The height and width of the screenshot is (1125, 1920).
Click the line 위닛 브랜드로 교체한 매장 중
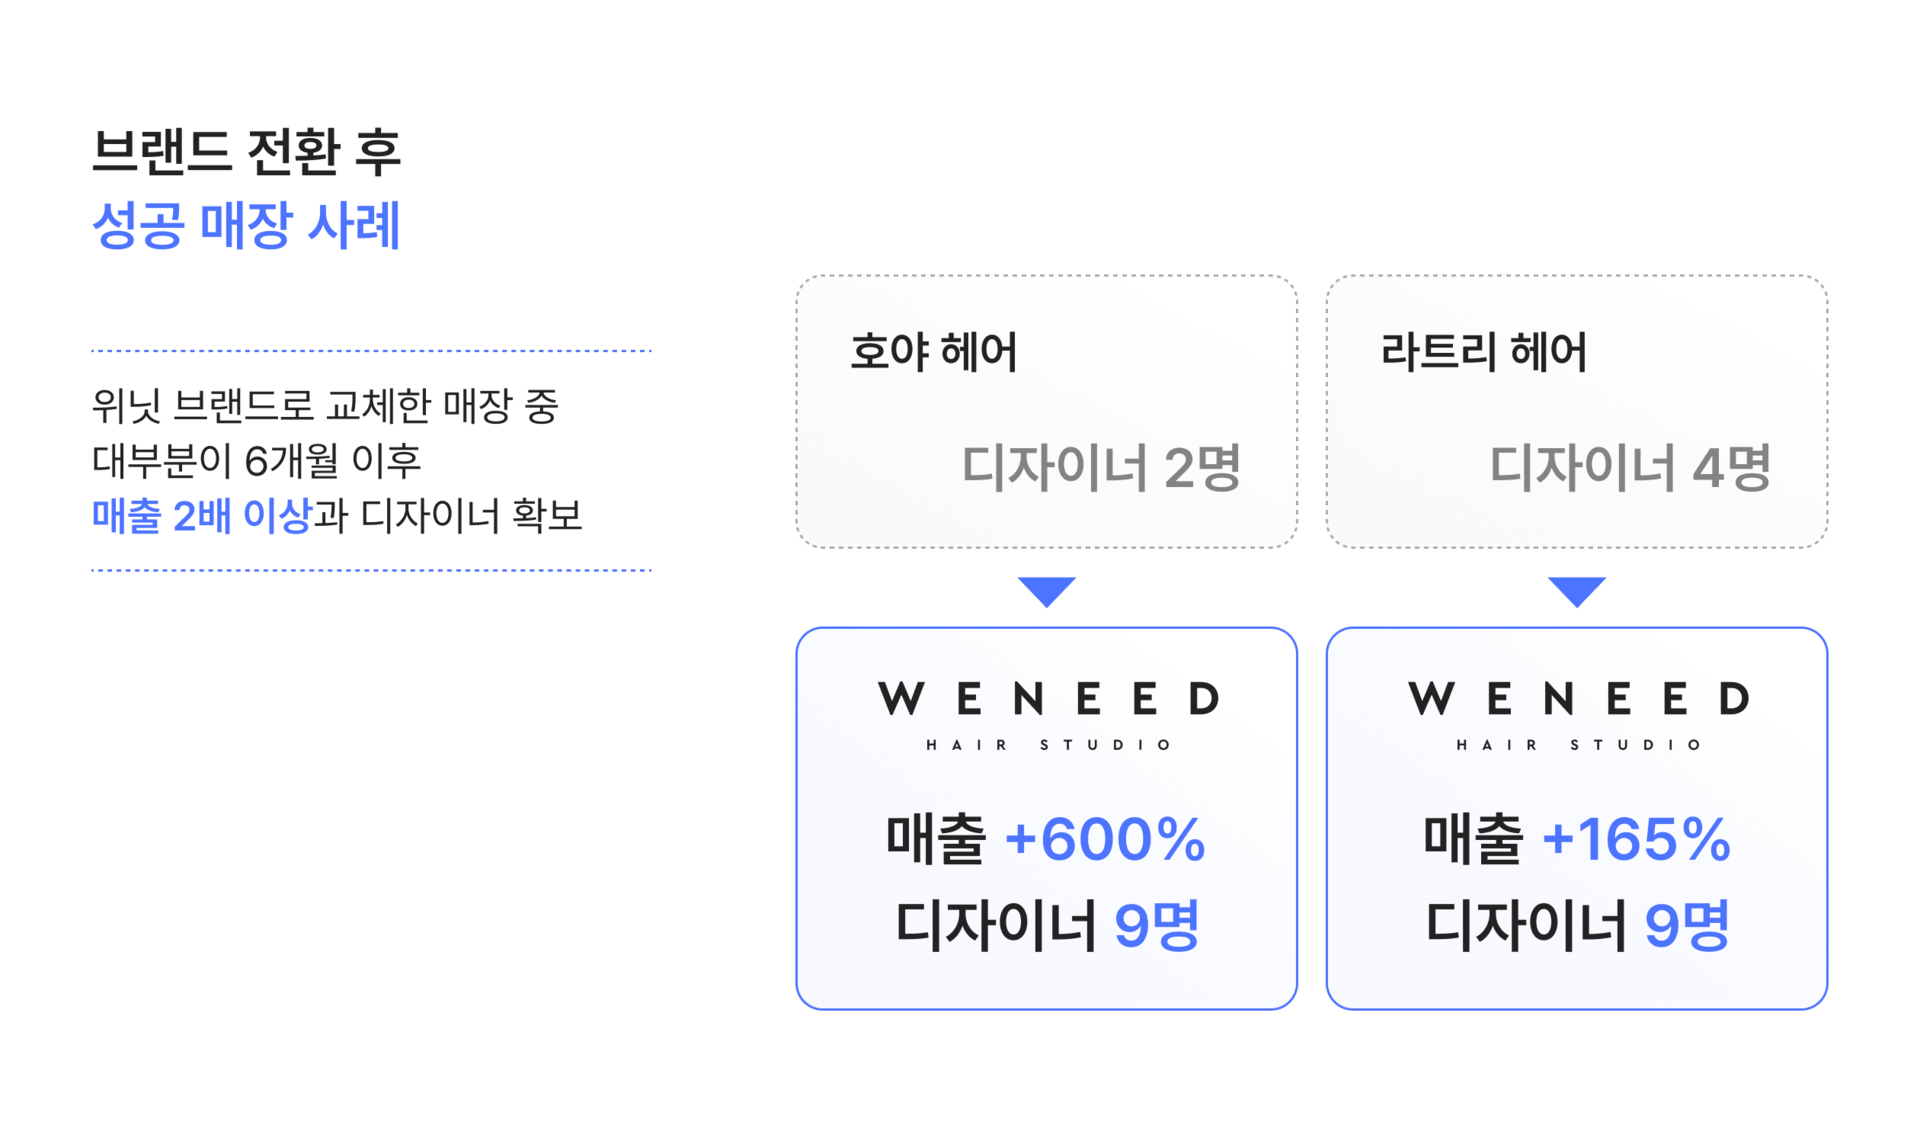(325, 406)
